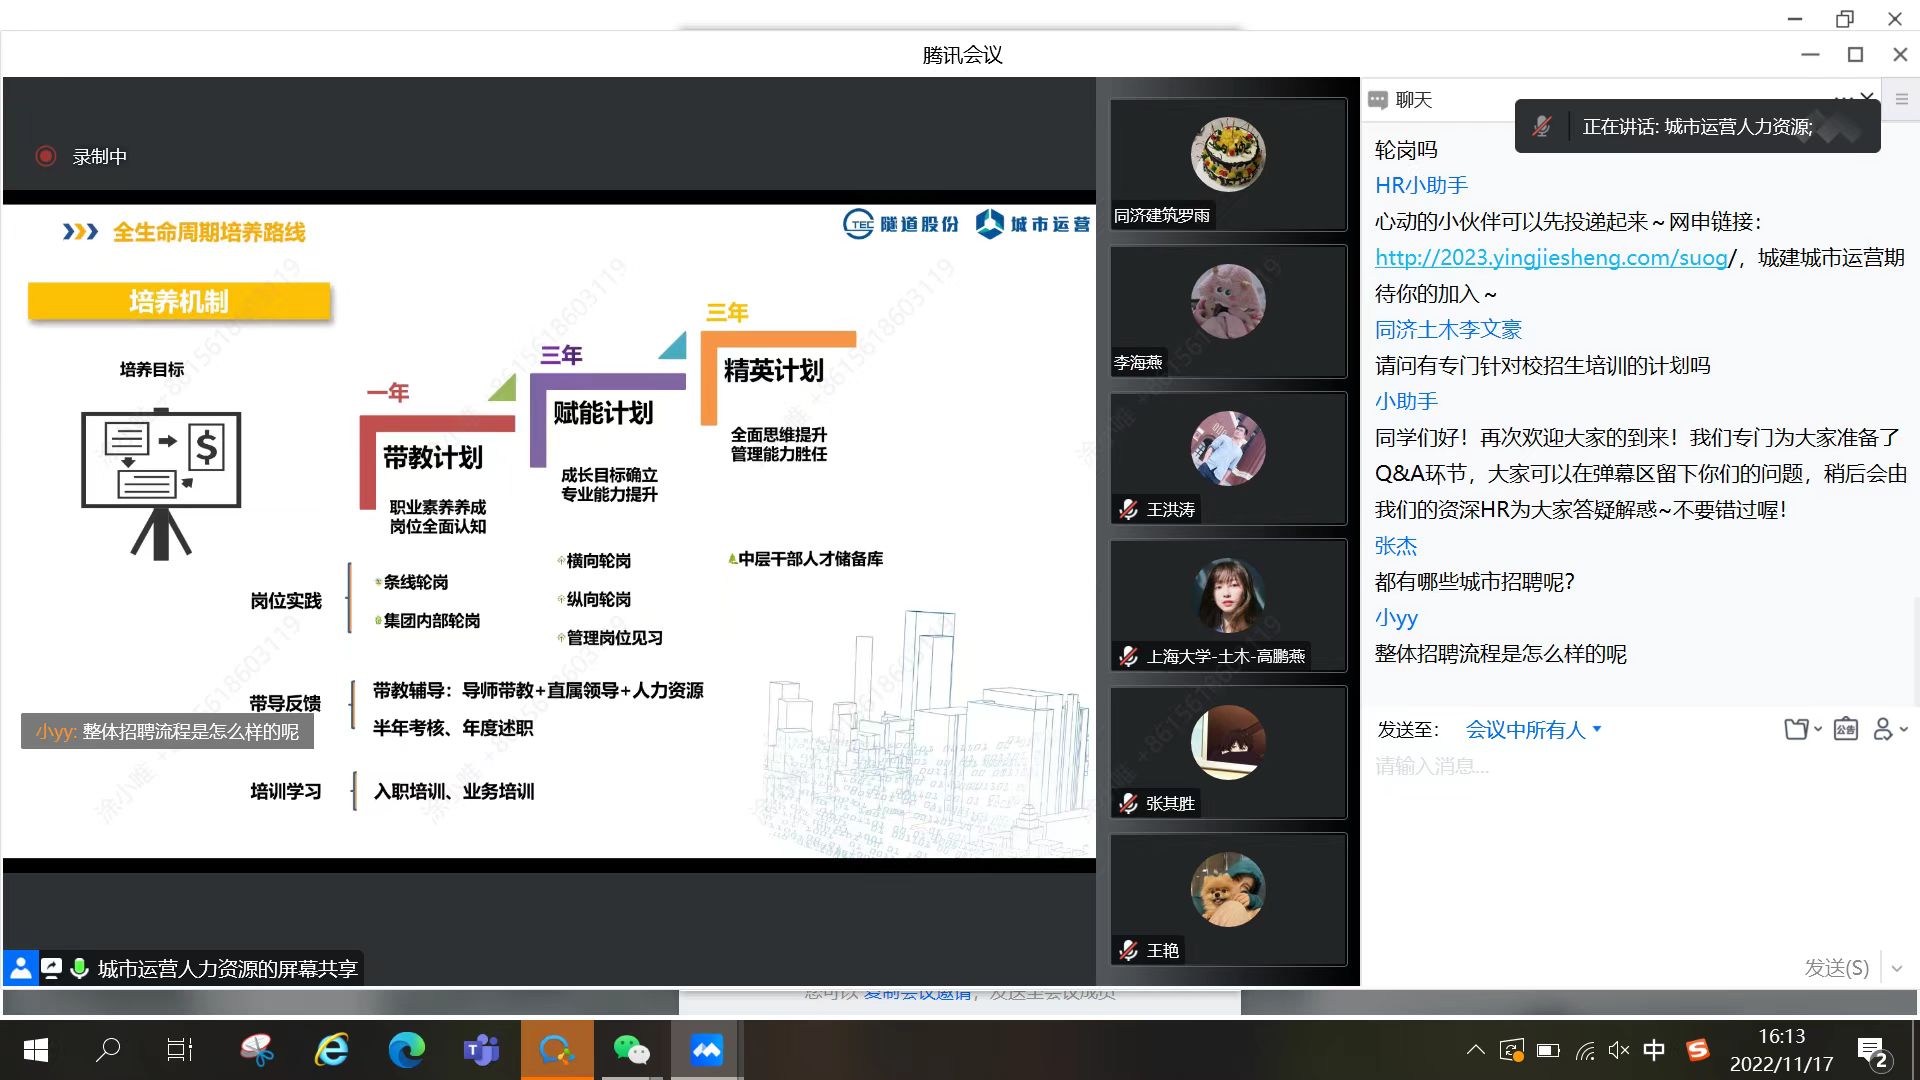This screenshot has height=1080, width=1920.
Task: Click the muted mic icon next to 张其胜
Action: [x=1129, y=803]
